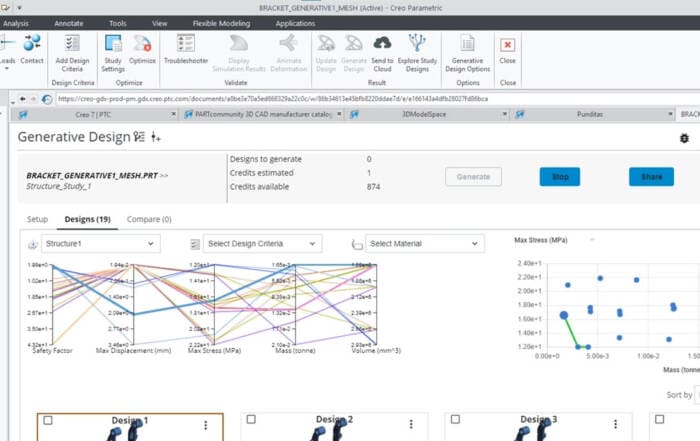Screen dimensions: 700x441
Task: Click browser home globe icon
Action: pyautogui.click(x=47, y=99)
